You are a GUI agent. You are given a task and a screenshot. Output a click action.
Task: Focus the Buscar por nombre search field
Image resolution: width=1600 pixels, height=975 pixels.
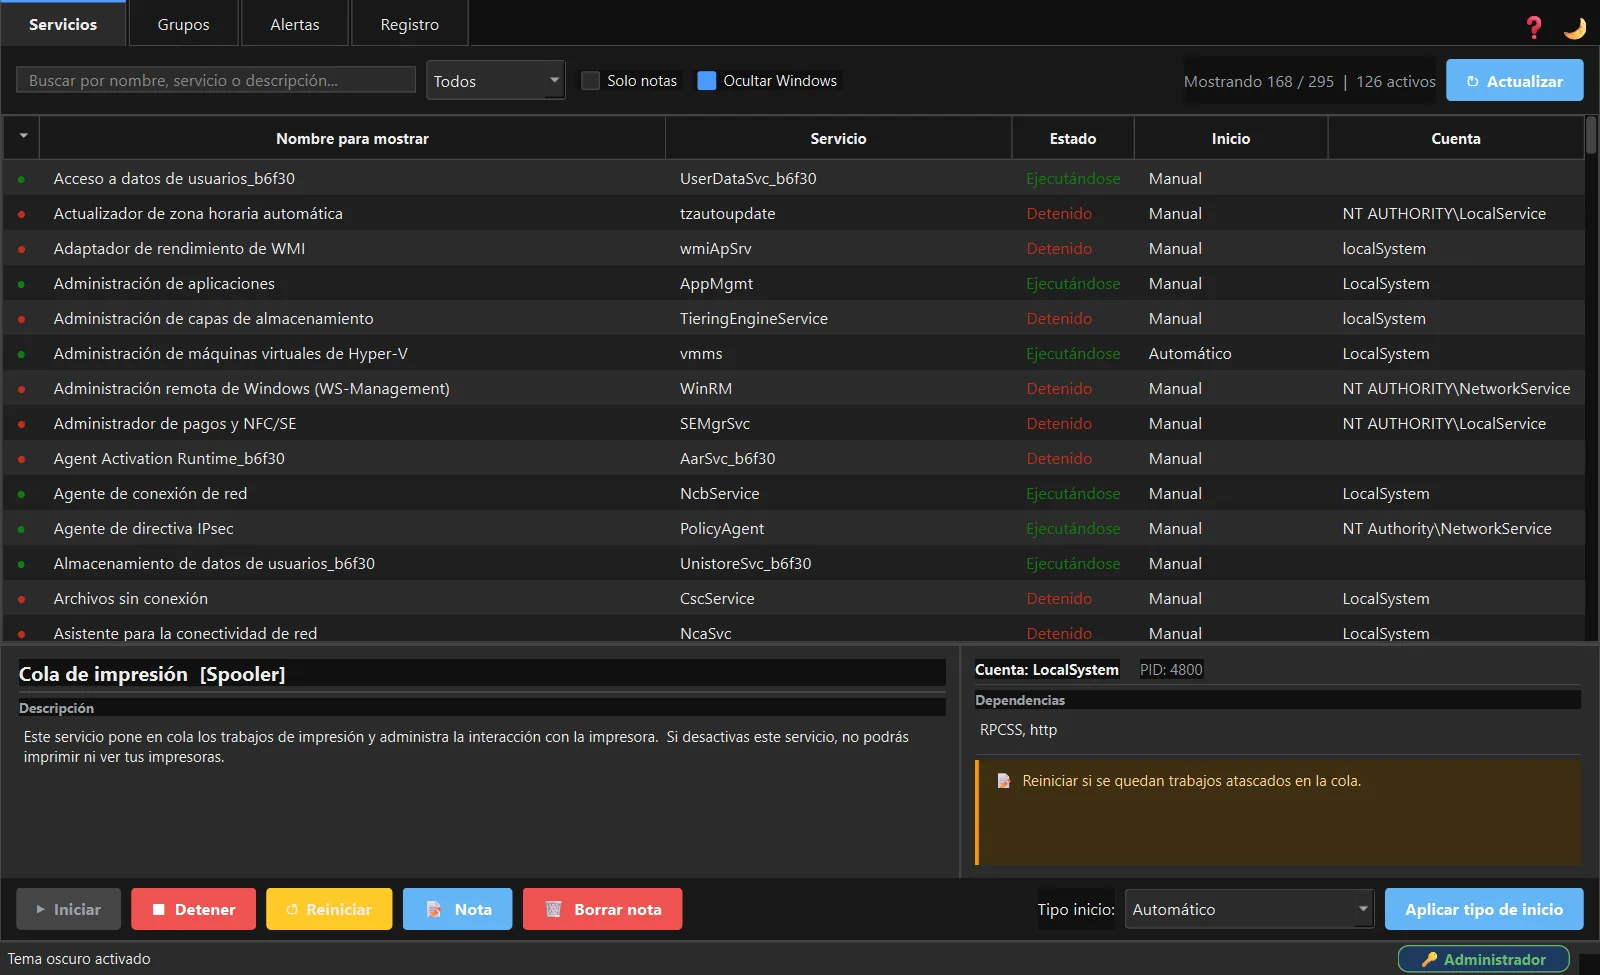point(216,80)
